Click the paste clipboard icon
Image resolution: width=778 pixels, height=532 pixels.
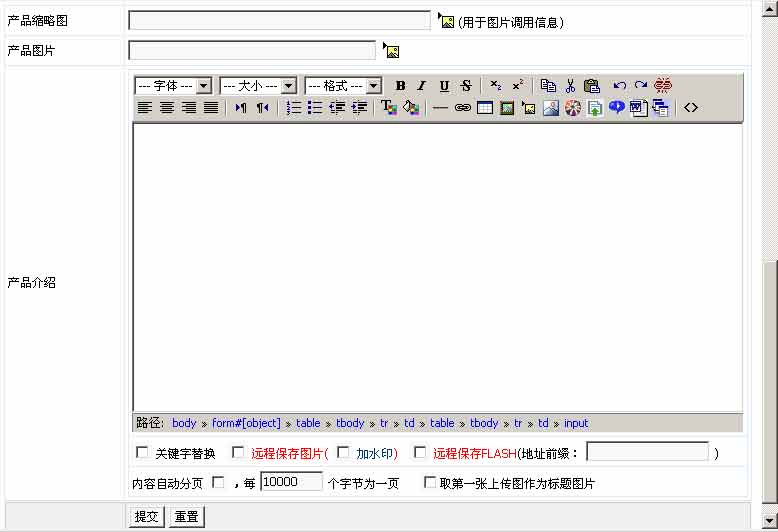point(592,86)
